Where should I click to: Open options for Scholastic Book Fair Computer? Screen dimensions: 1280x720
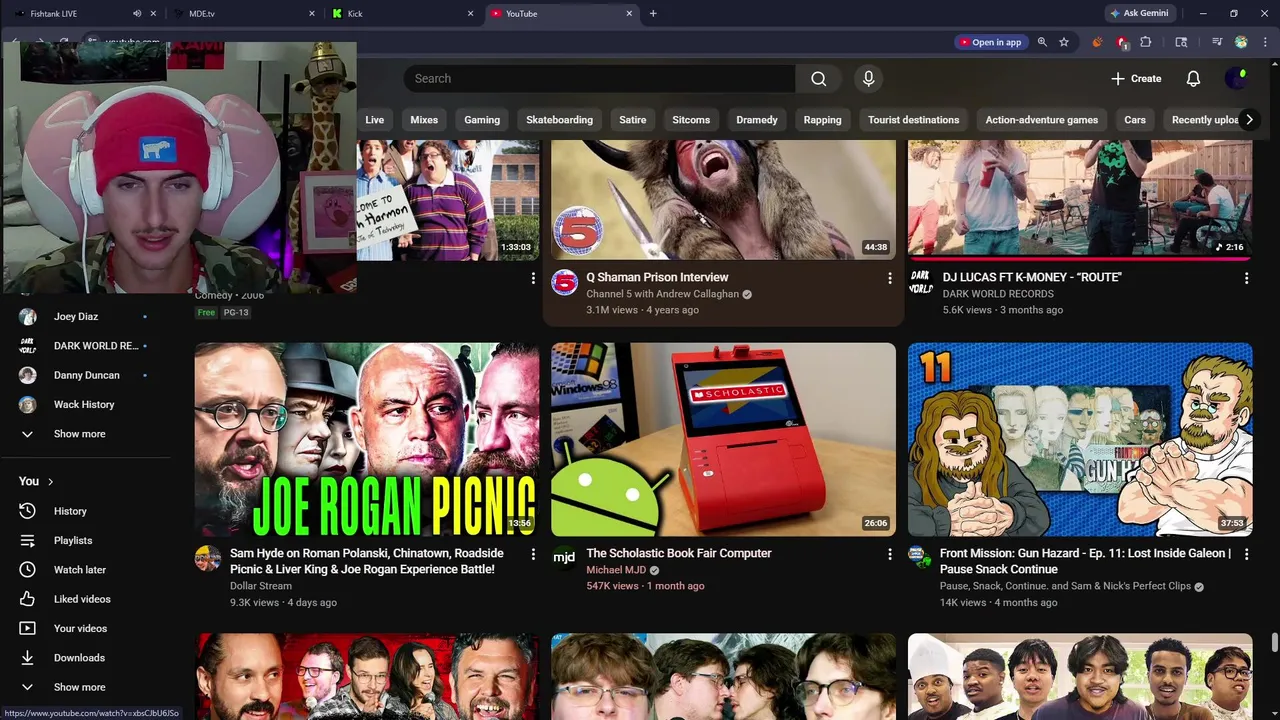[x=889, y=554]
